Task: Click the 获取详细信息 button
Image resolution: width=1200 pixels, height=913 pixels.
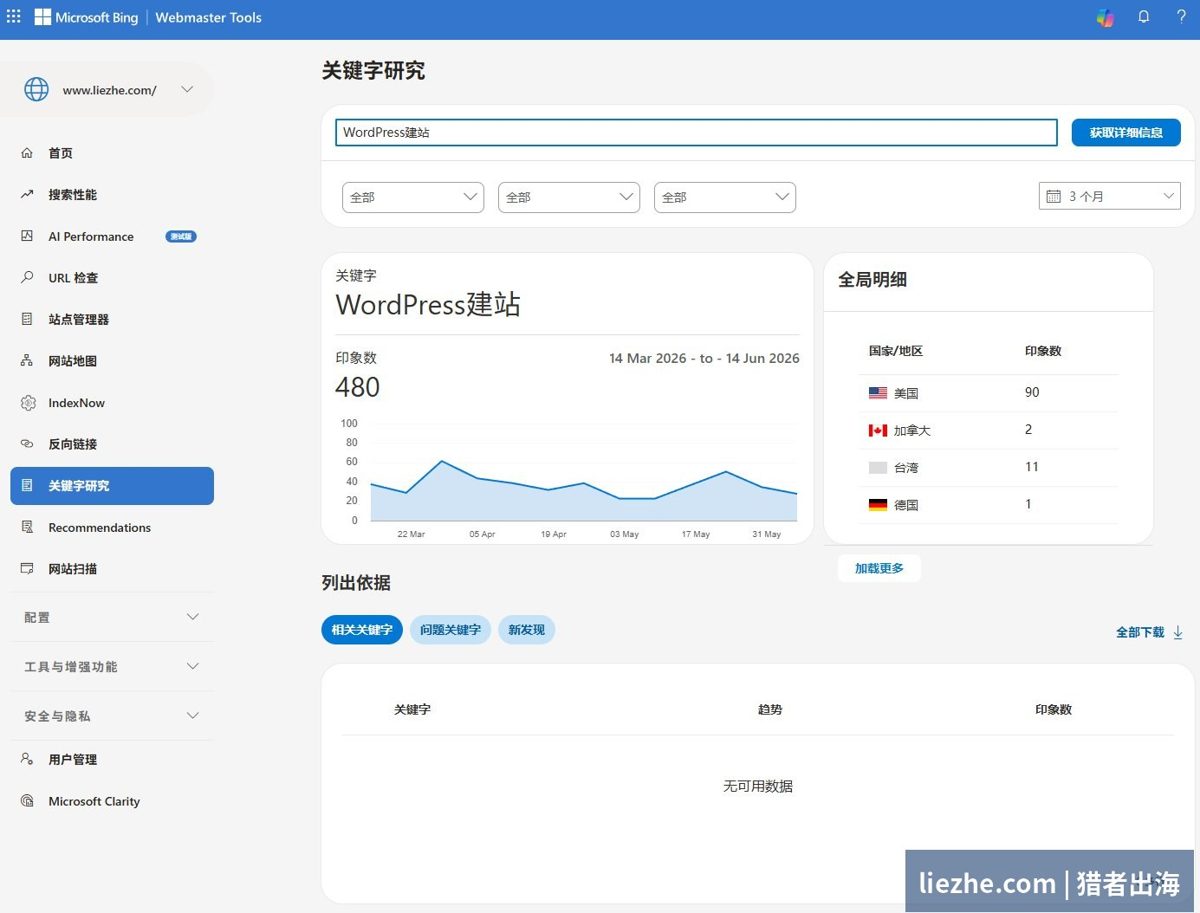Action: pyautogui.click(x=1126, y=132)
